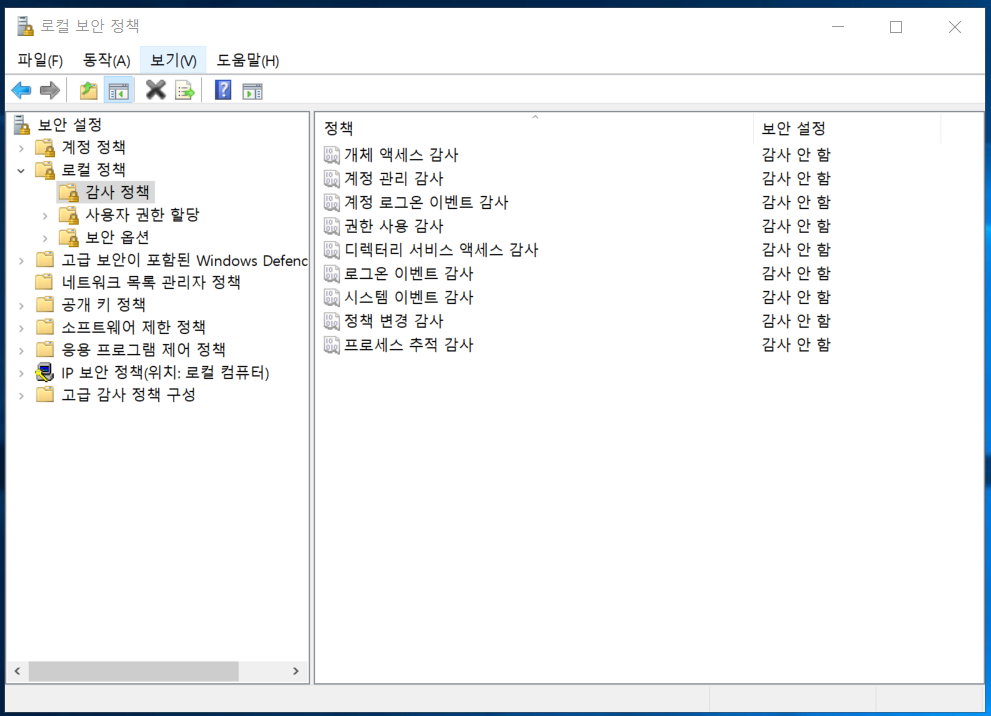Click the 로컬 보안 정책 title bar icon

coord(25,26)
